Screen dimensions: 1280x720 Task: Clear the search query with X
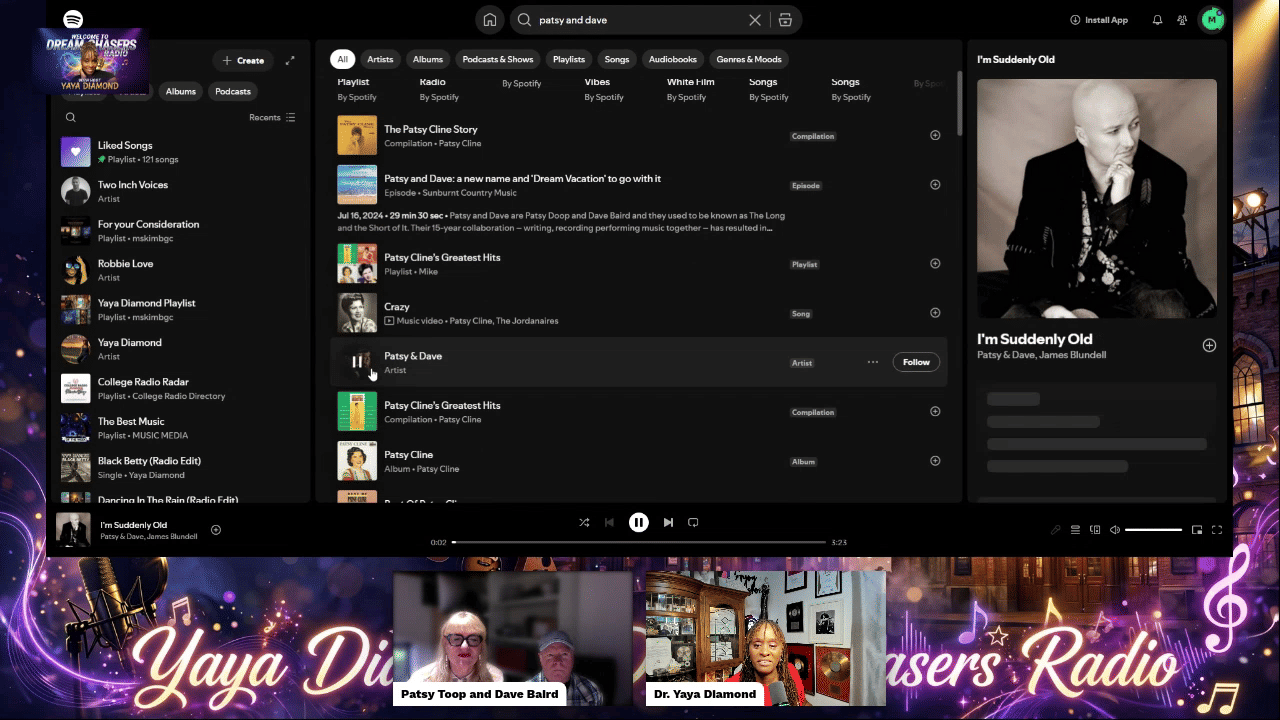point(755,20)
